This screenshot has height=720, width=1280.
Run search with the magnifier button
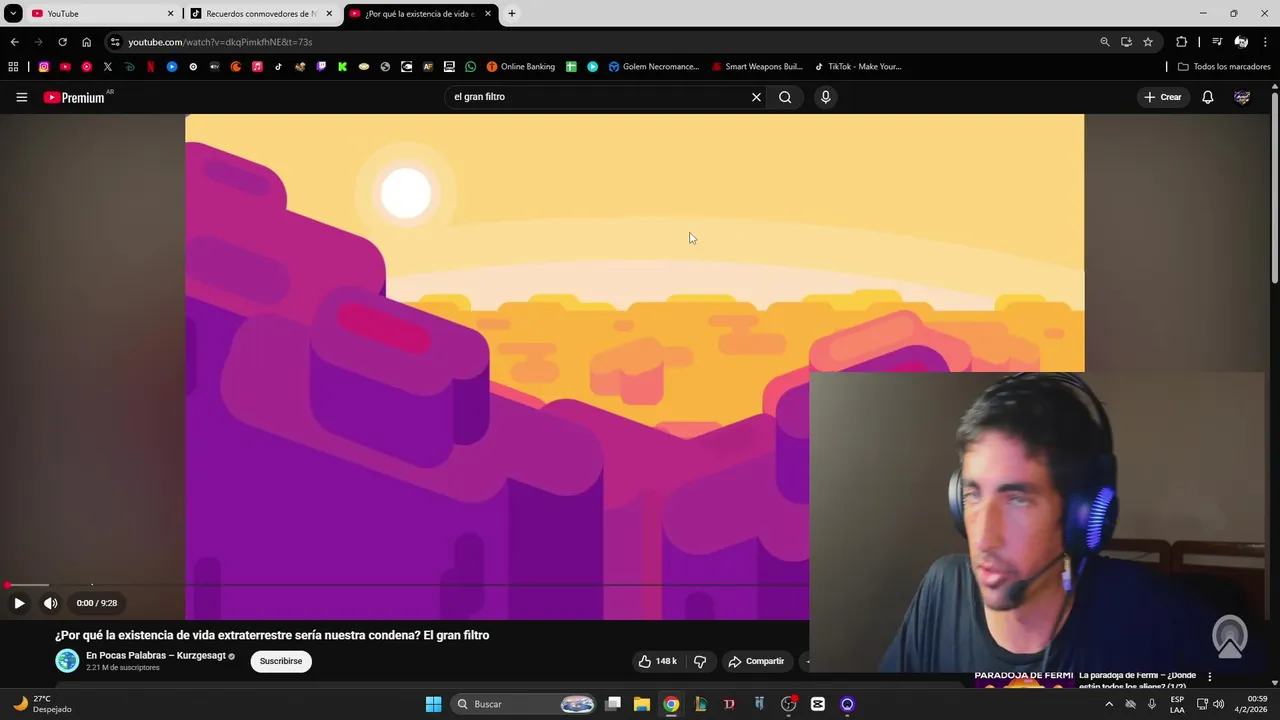click(785, 97)
